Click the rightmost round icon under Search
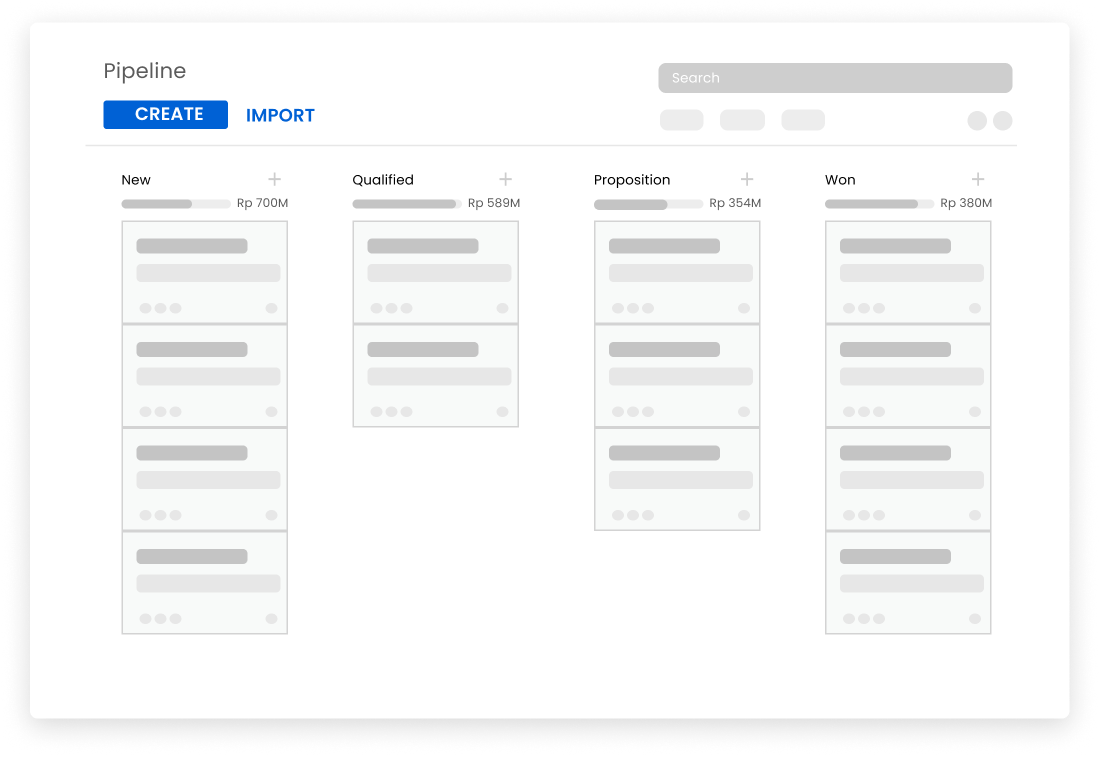The image size is (1100, 757). (1002, 121)
